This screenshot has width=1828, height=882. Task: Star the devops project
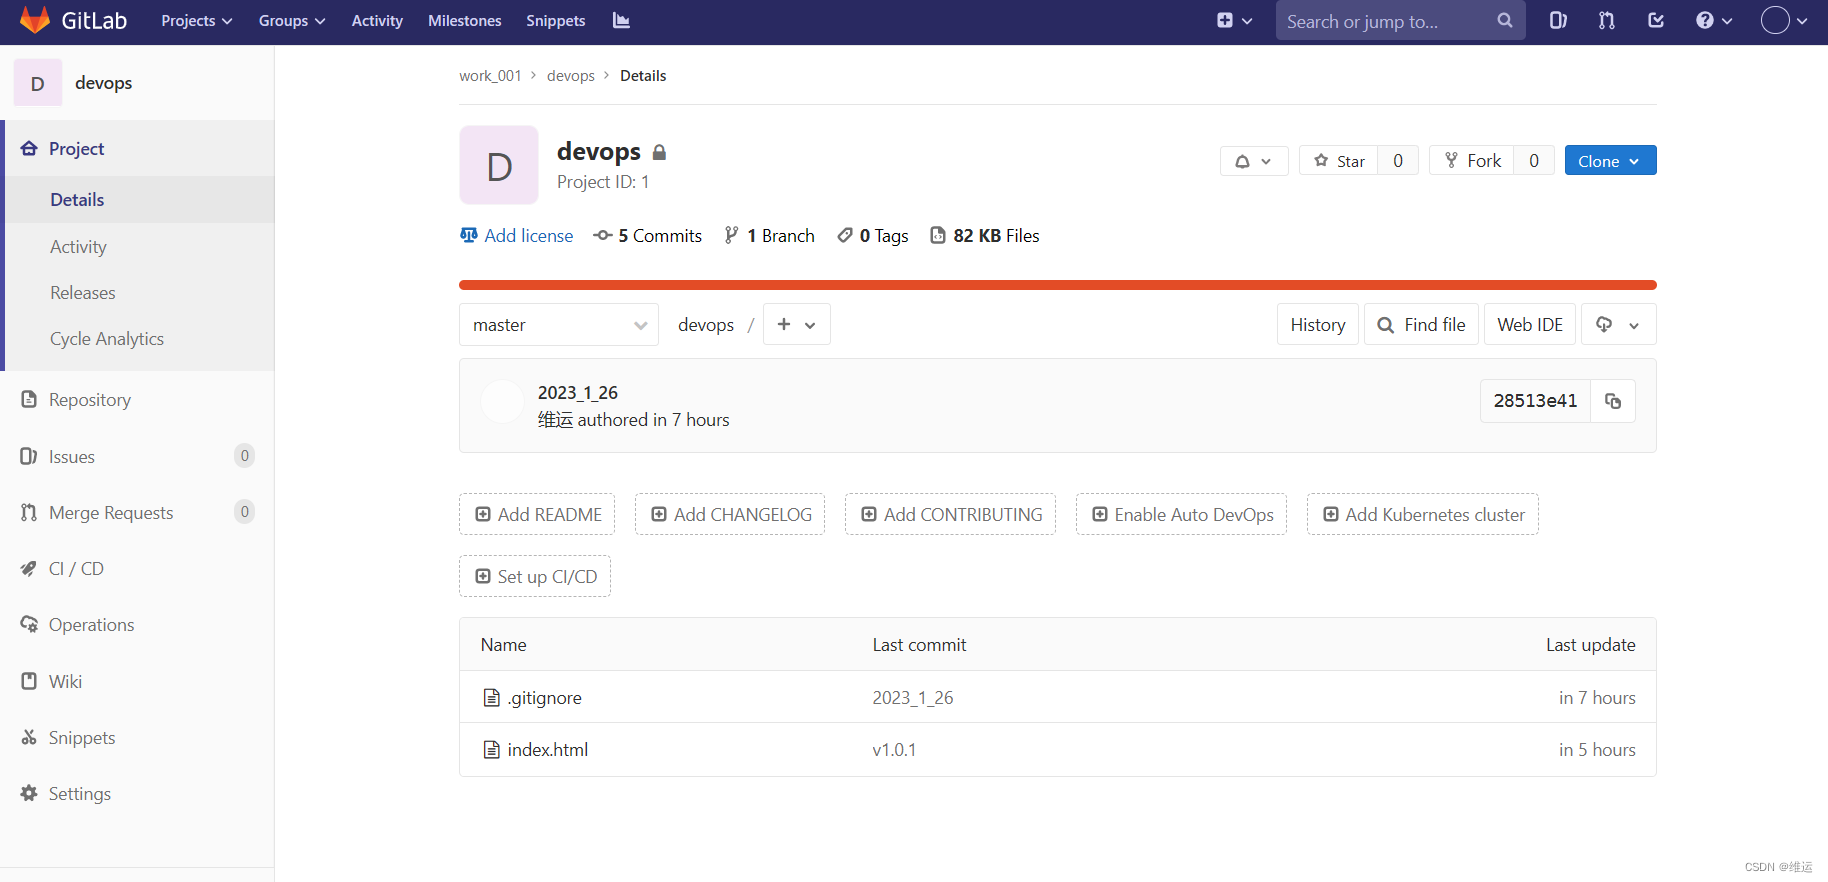[1339, 161]
